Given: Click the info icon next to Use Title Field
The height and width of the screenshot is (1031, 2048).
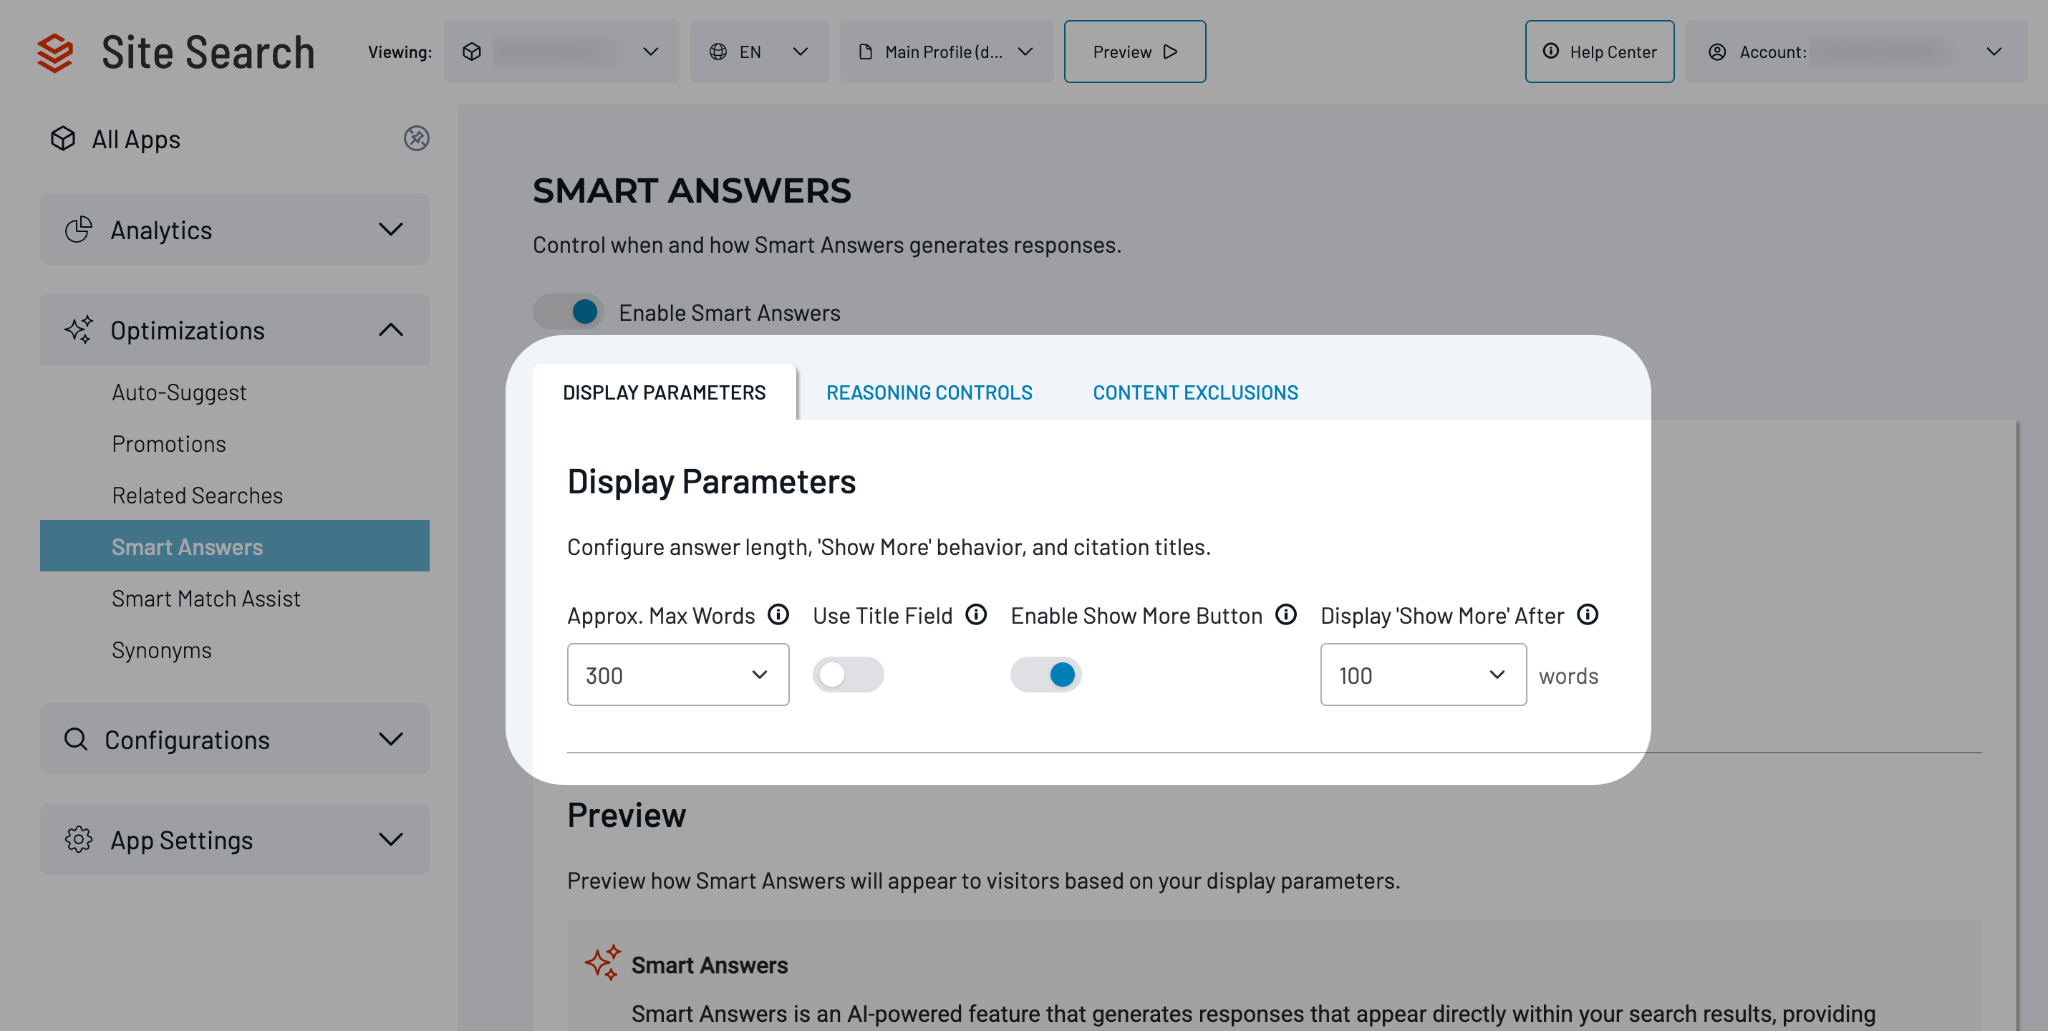Looking at the screenshot, I should (x=976, y=614).
